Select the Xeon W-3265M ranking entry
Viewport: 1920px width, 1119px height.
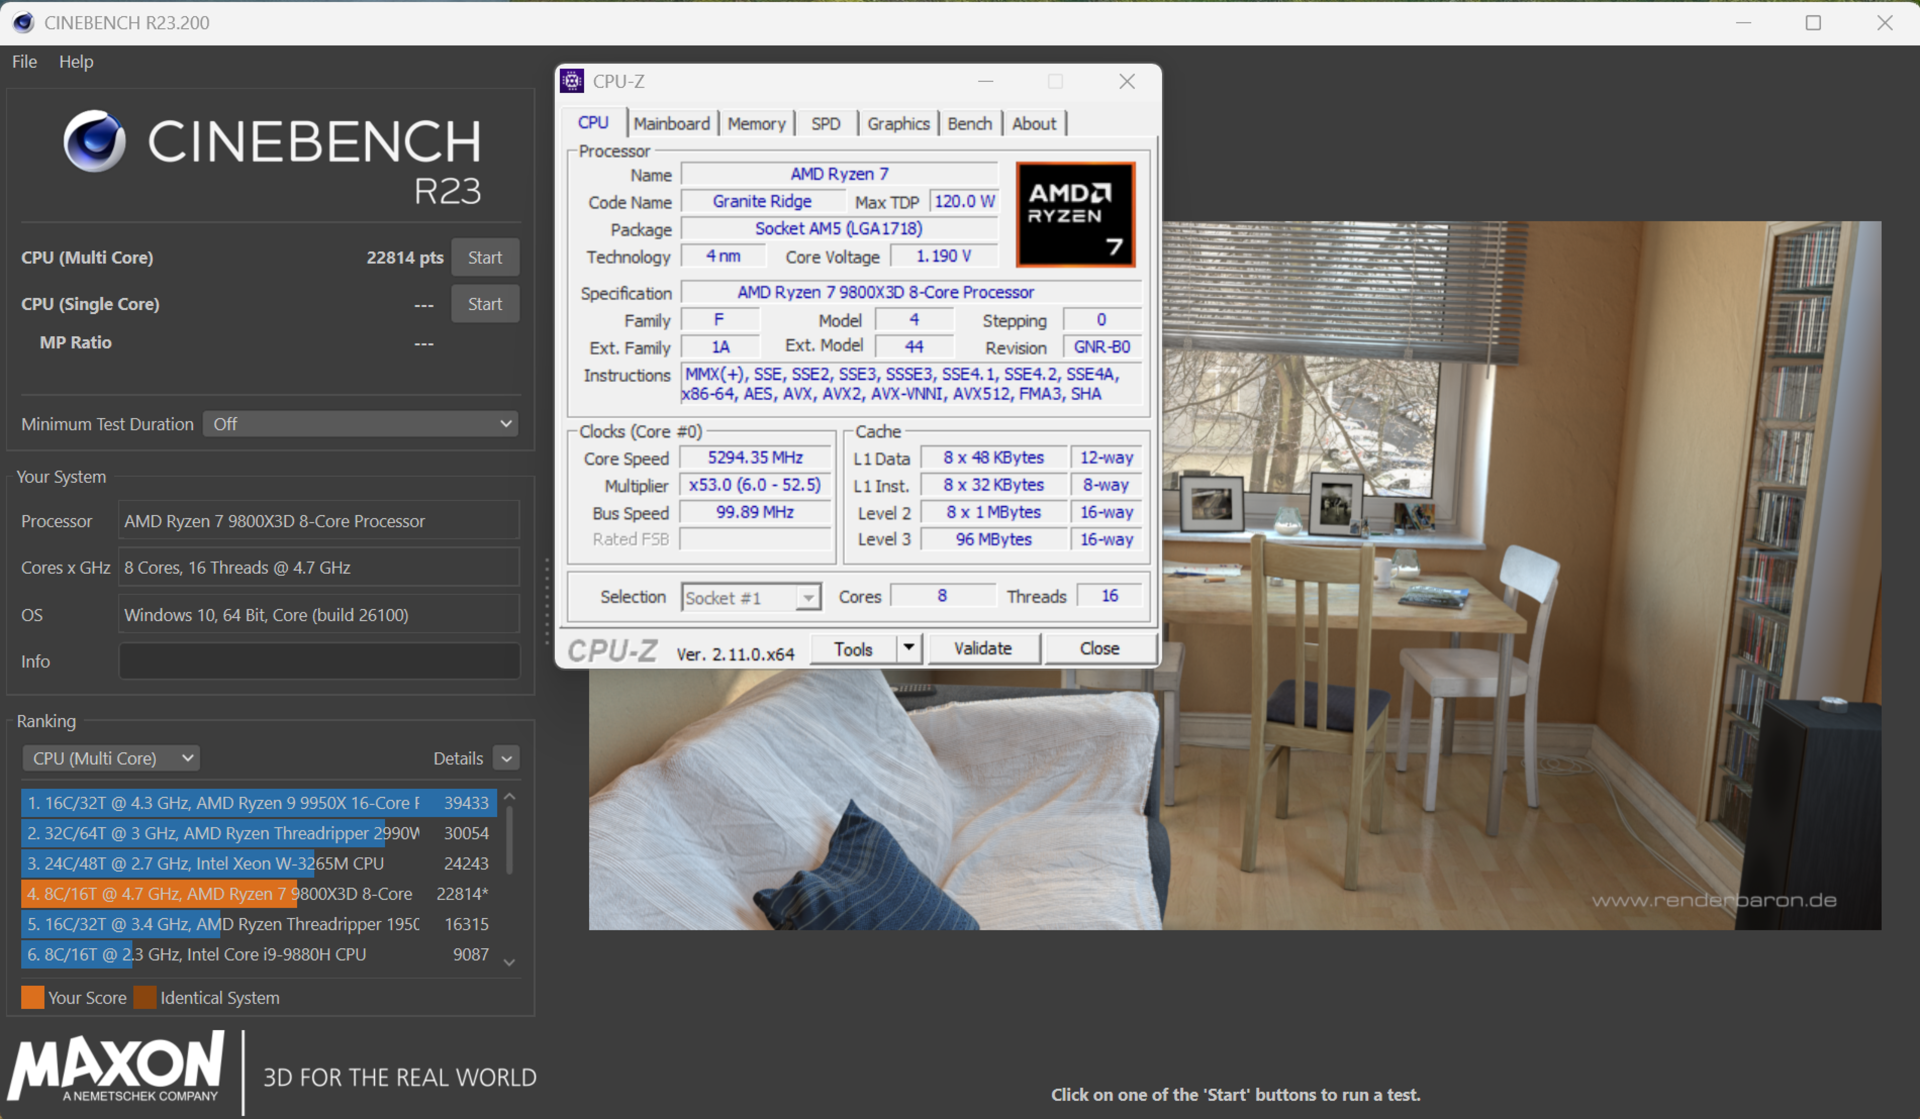click(x=259, y=863)
